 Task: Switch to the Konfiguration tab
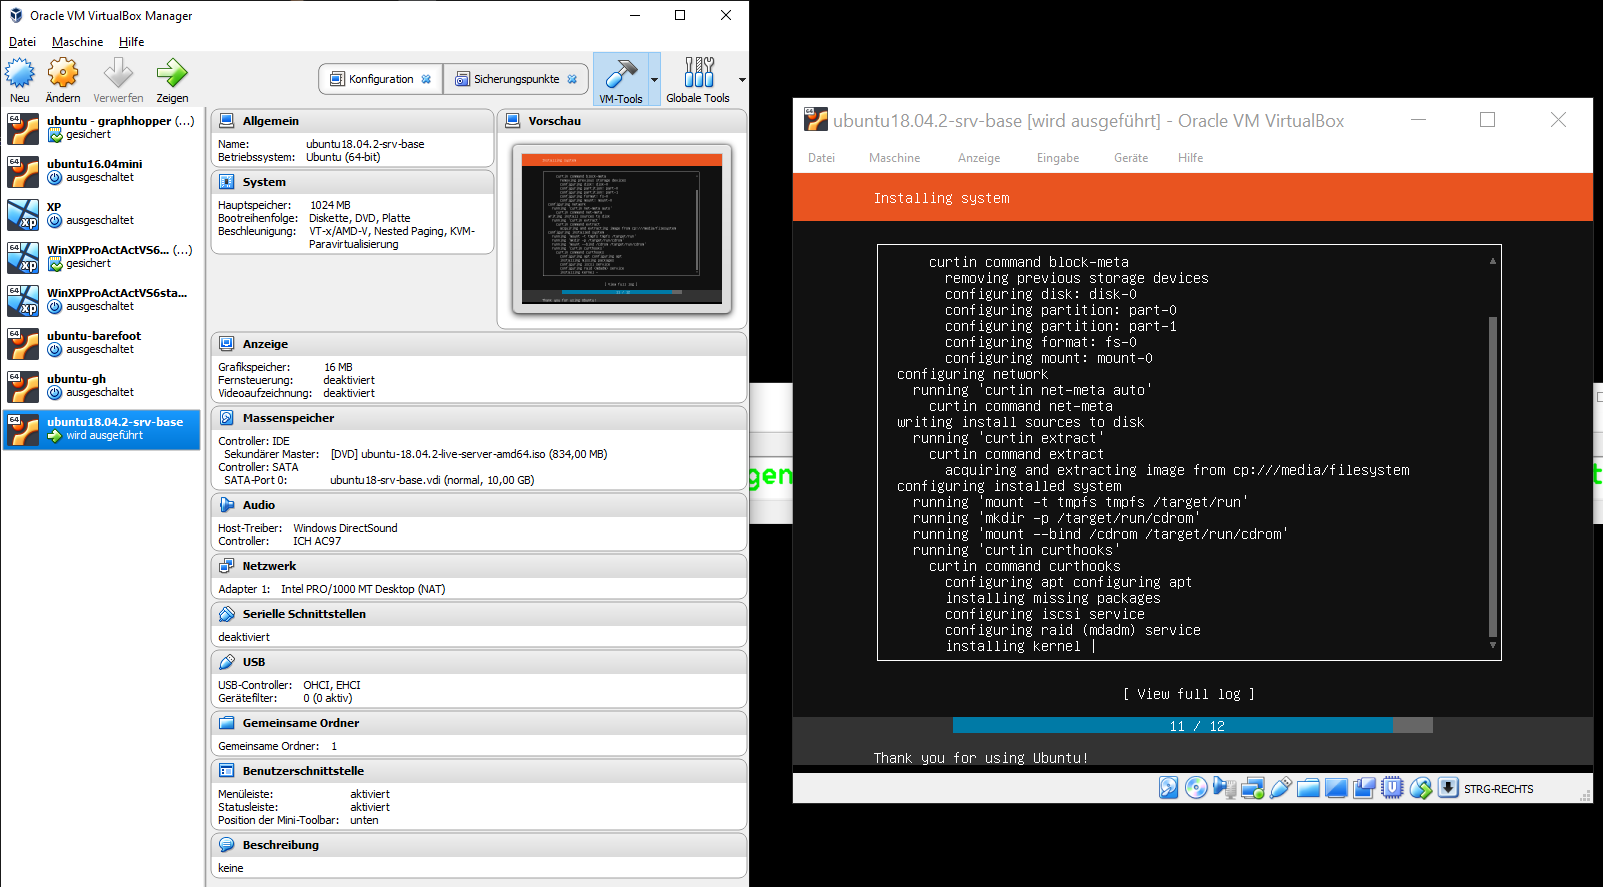click(380, 79)
